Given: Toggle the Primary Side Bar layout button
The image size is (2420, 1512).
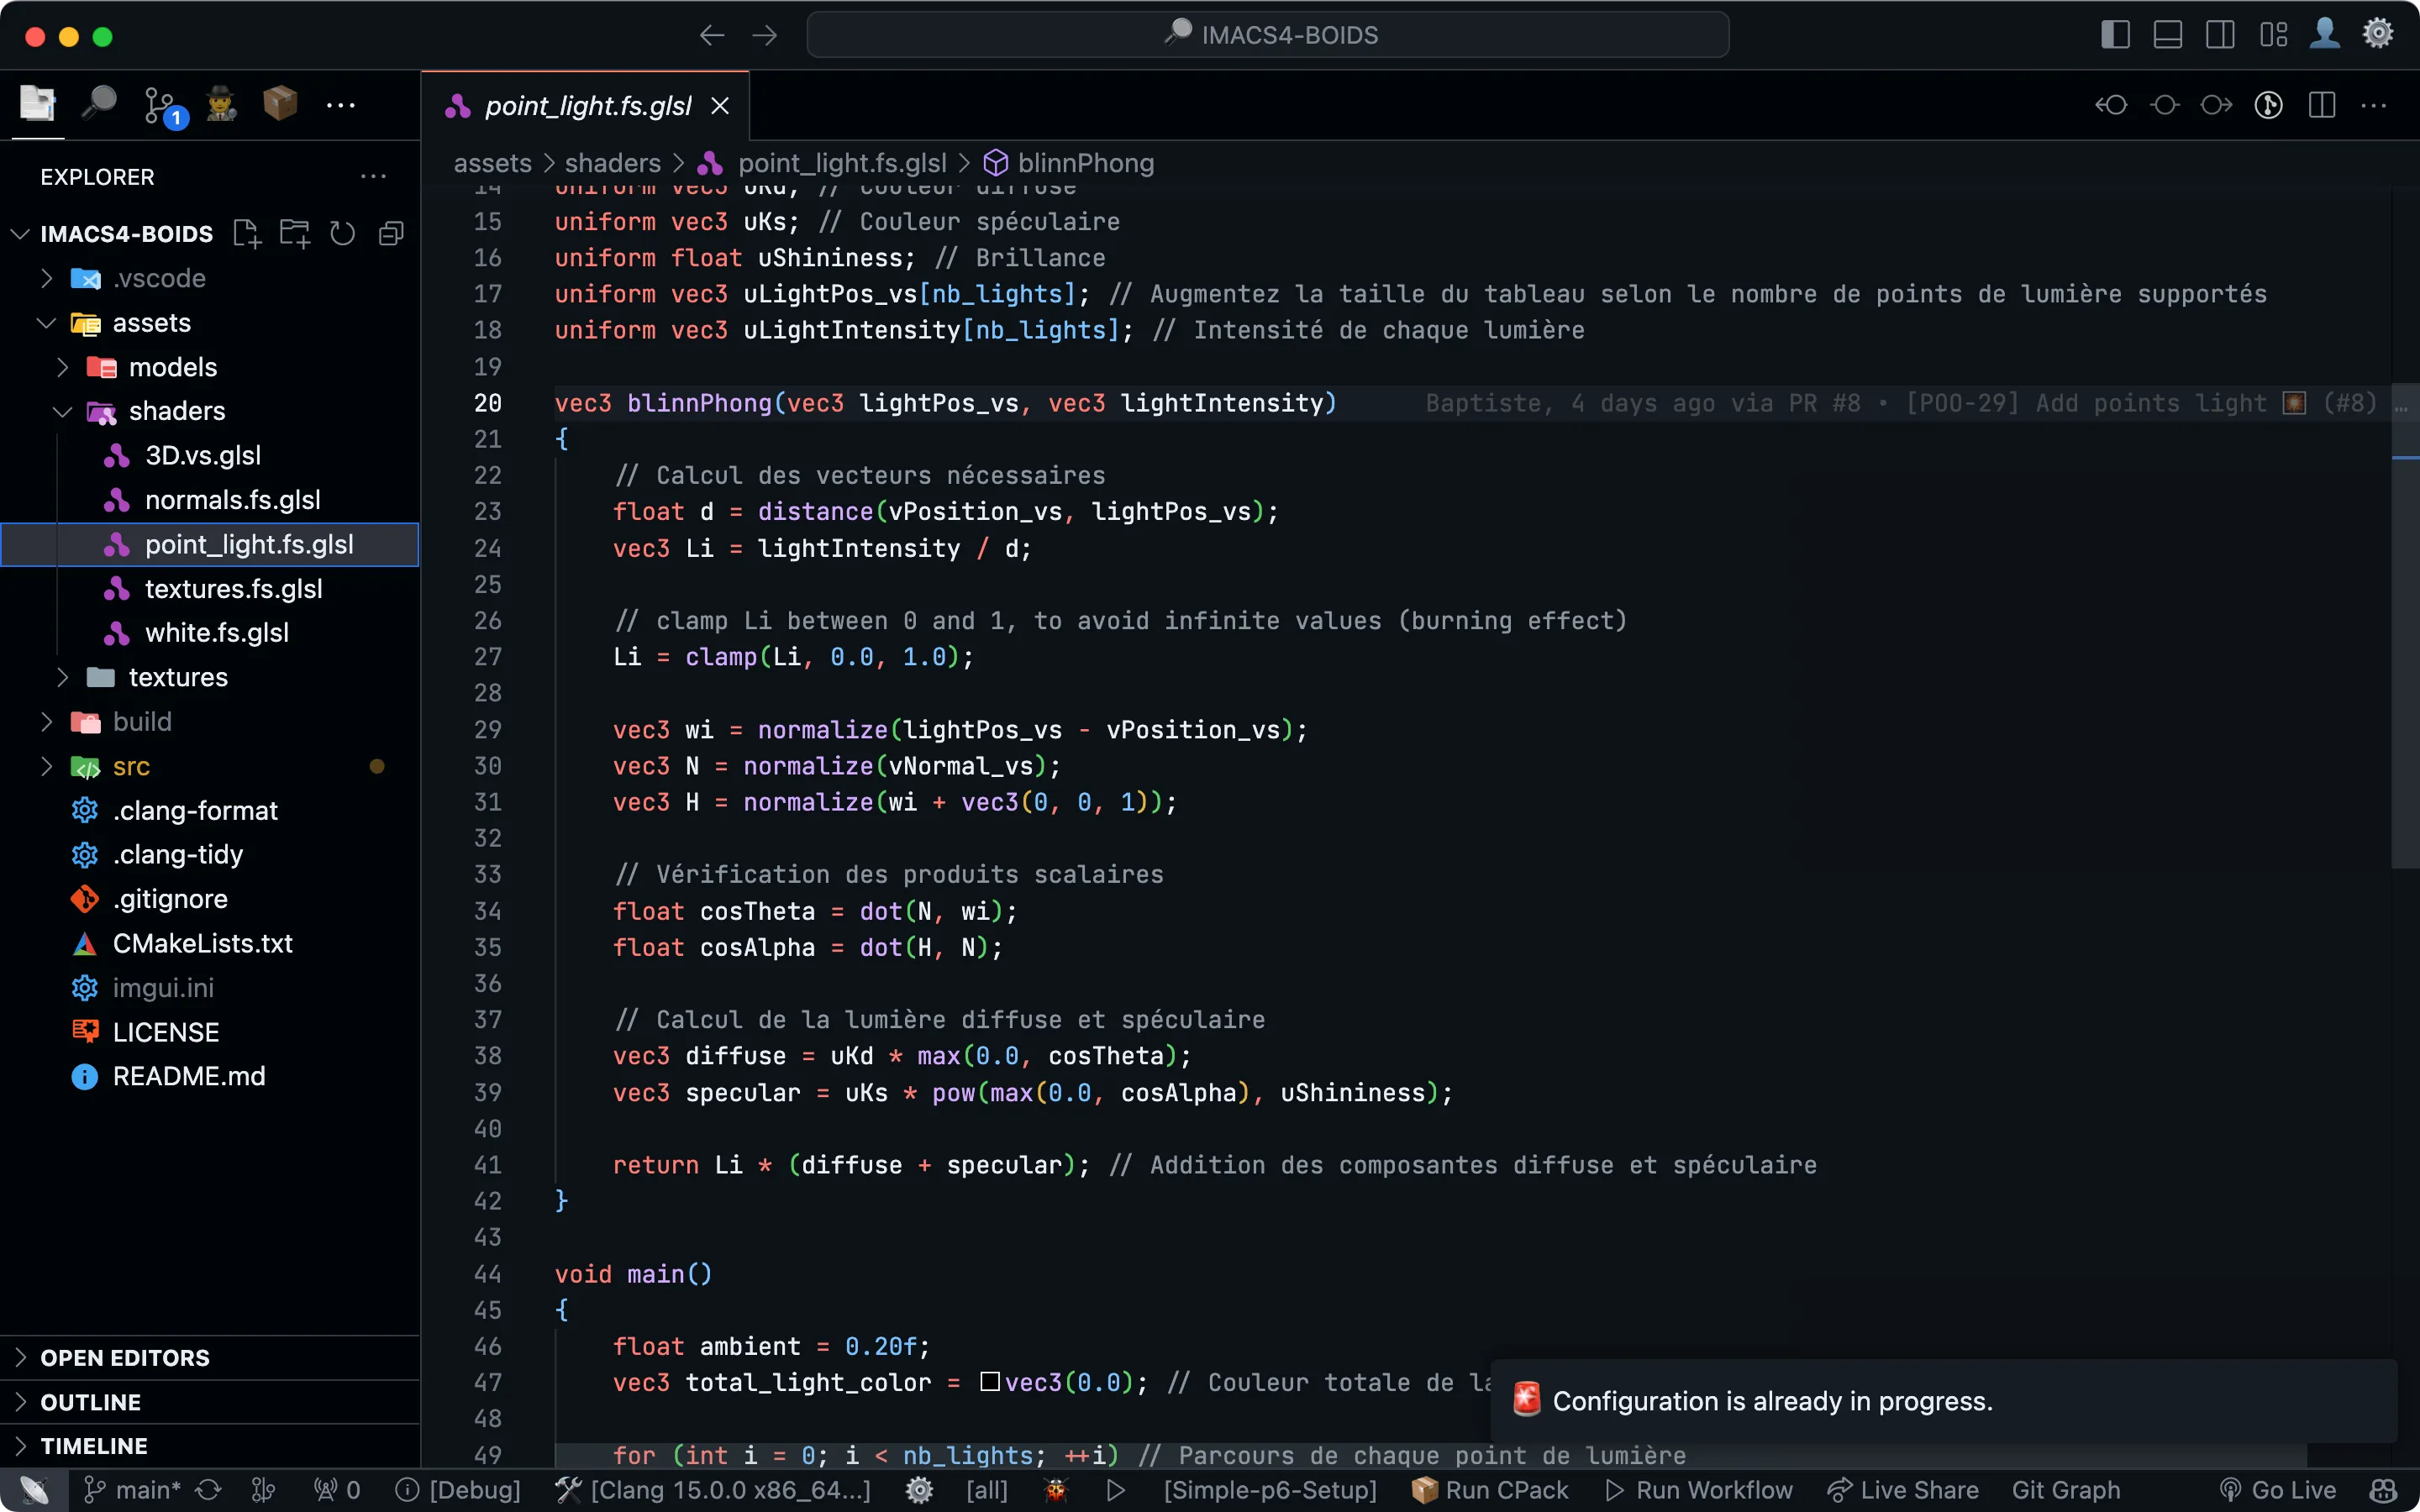Looking at the screenshot, I should point(2115,35).
